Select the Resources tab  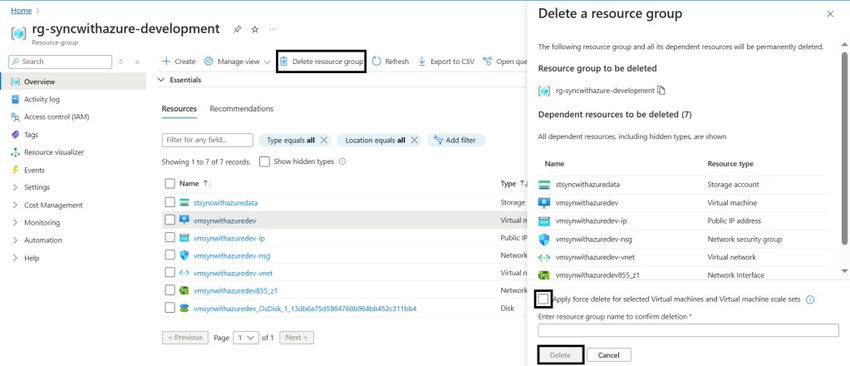(x=179, y=108)
